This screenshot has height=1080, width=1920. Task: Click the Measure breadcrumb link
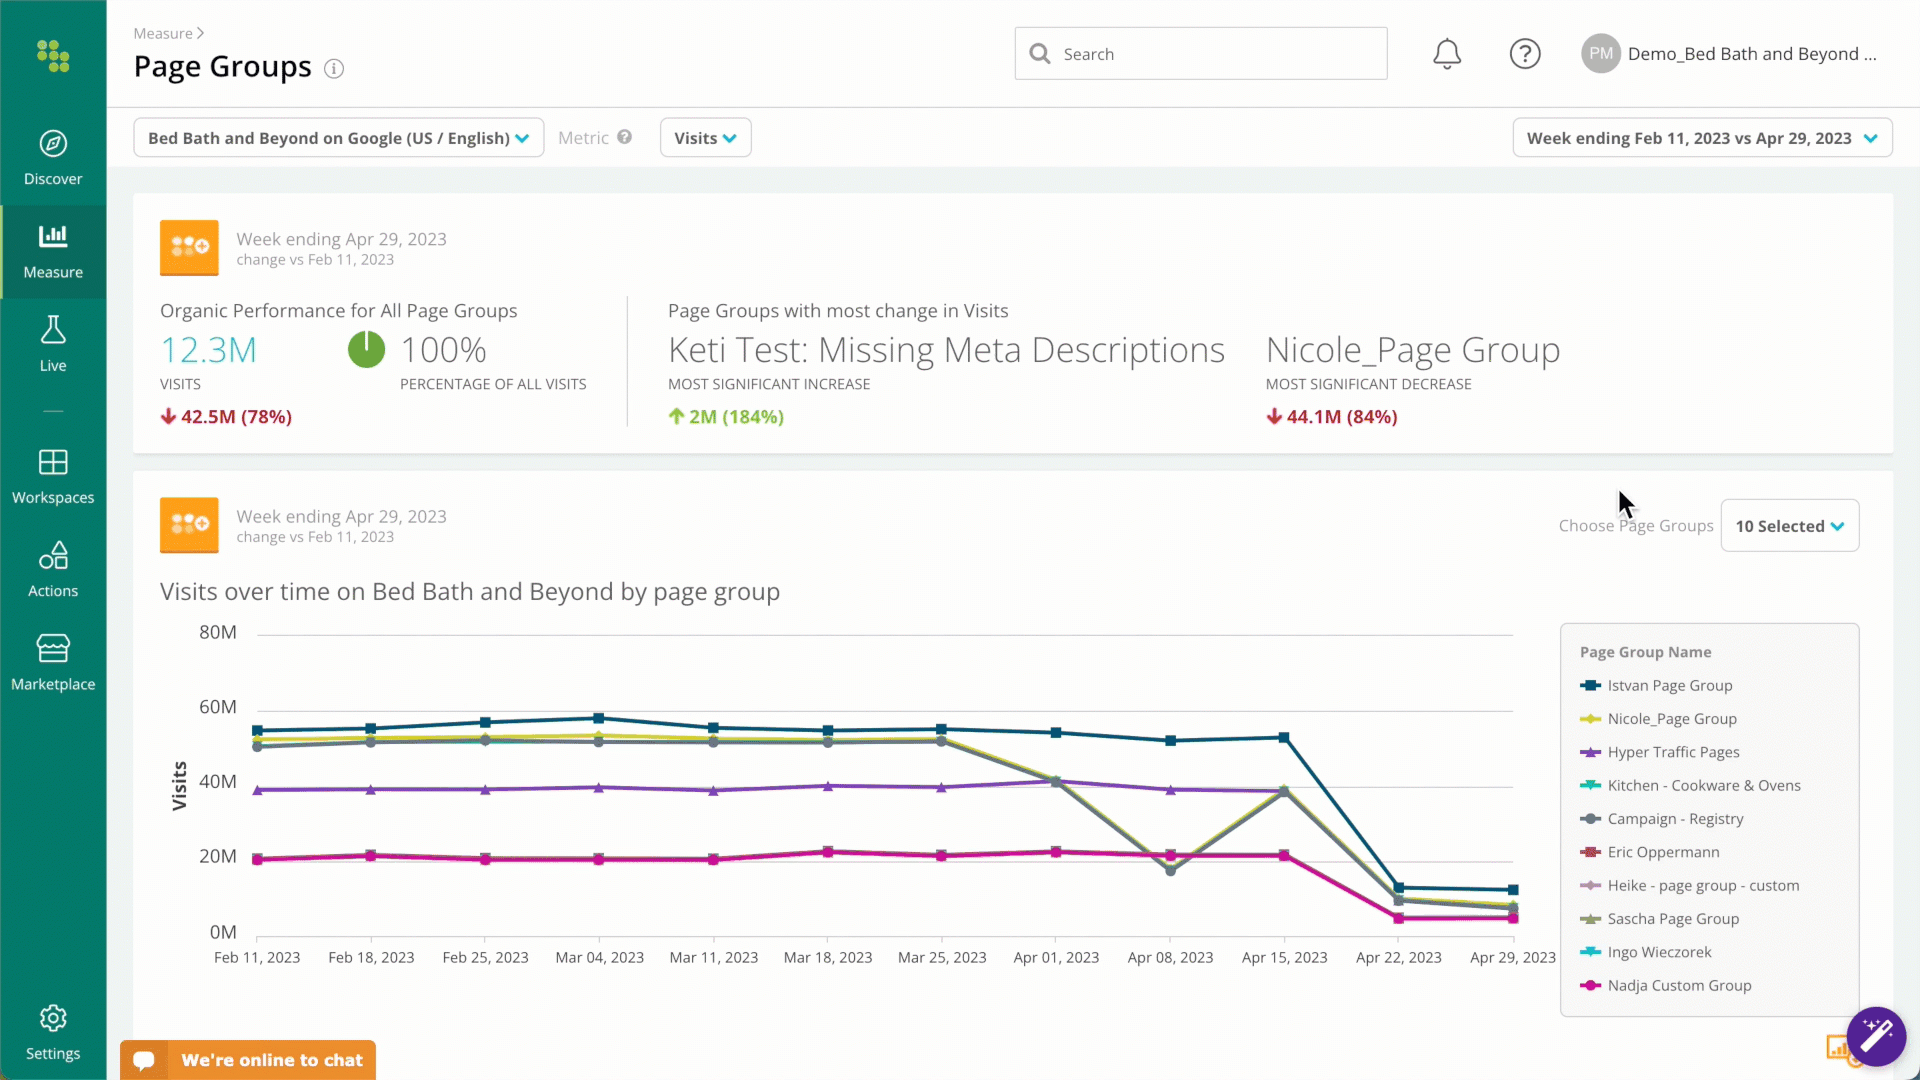pyautogui.click(x=163, y=34)
